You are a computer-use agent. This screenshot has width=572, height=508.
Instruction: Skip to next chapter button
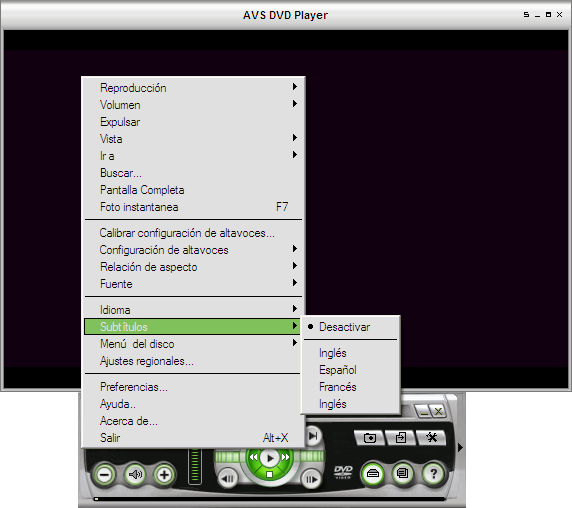(313, 436)
